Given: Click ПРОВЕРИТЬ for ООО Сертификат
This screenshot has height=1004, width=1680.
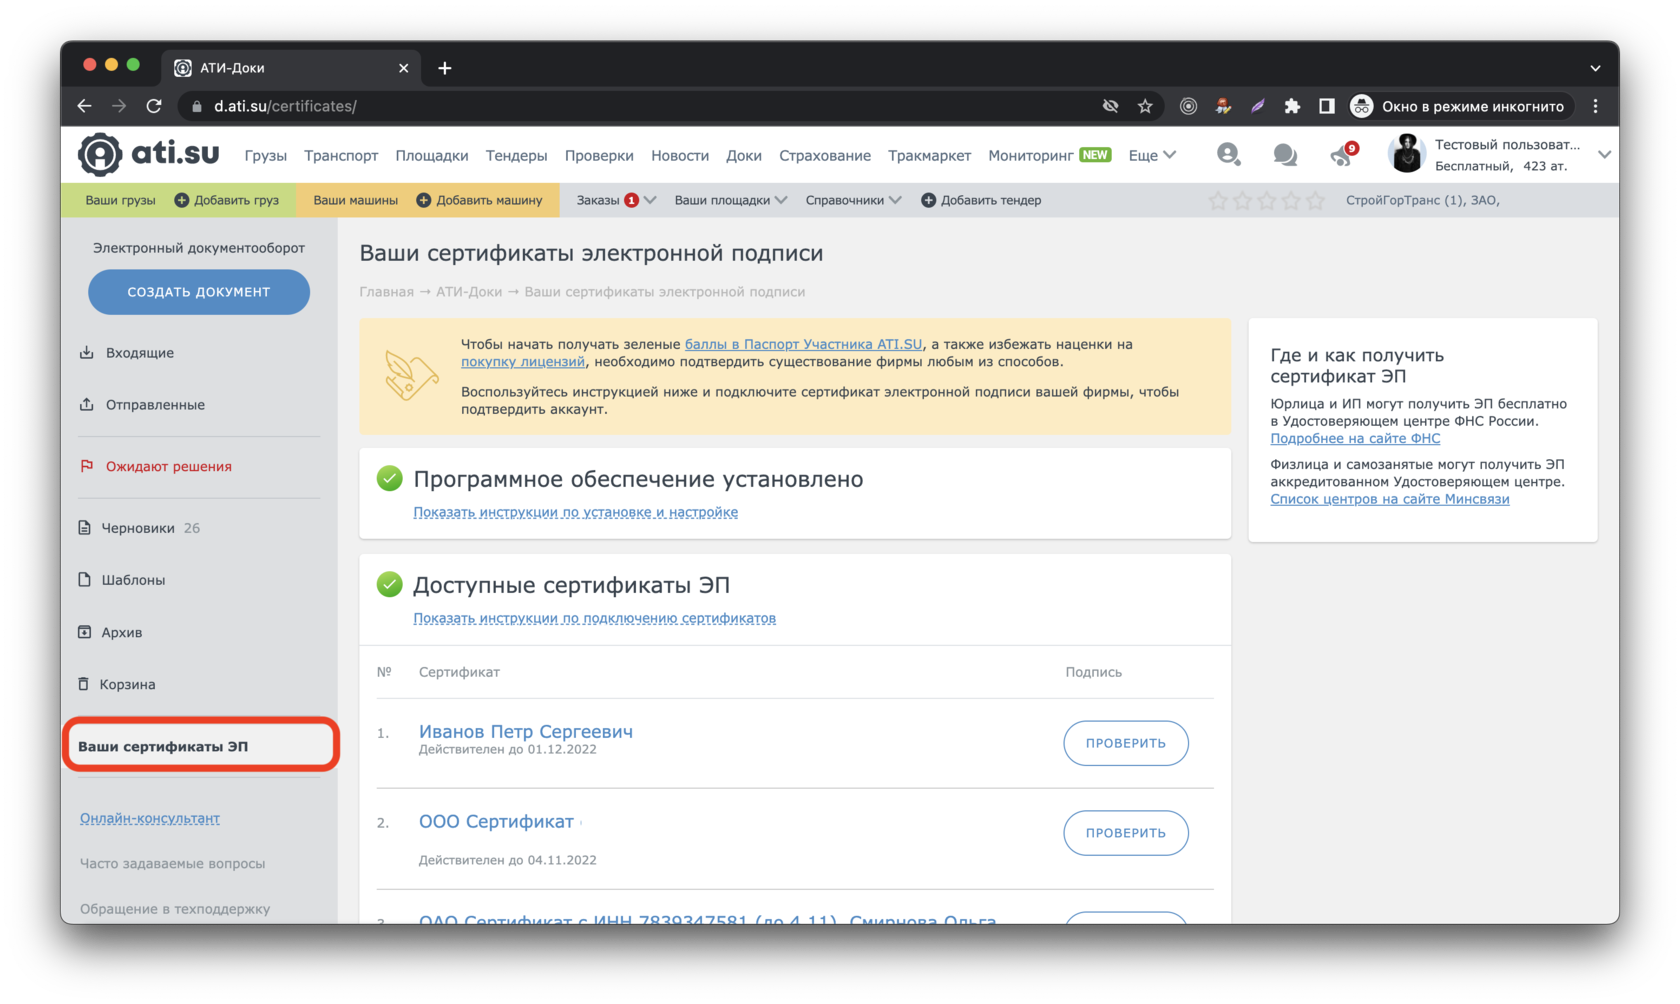Looking at the screenshot, I should point(1126,833).
